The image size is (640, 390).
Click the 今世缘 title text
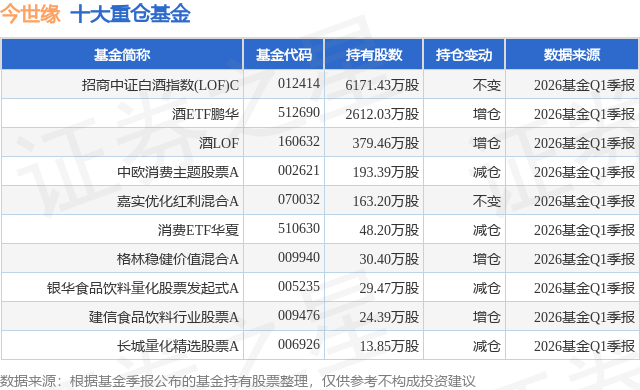click(31, 13)
